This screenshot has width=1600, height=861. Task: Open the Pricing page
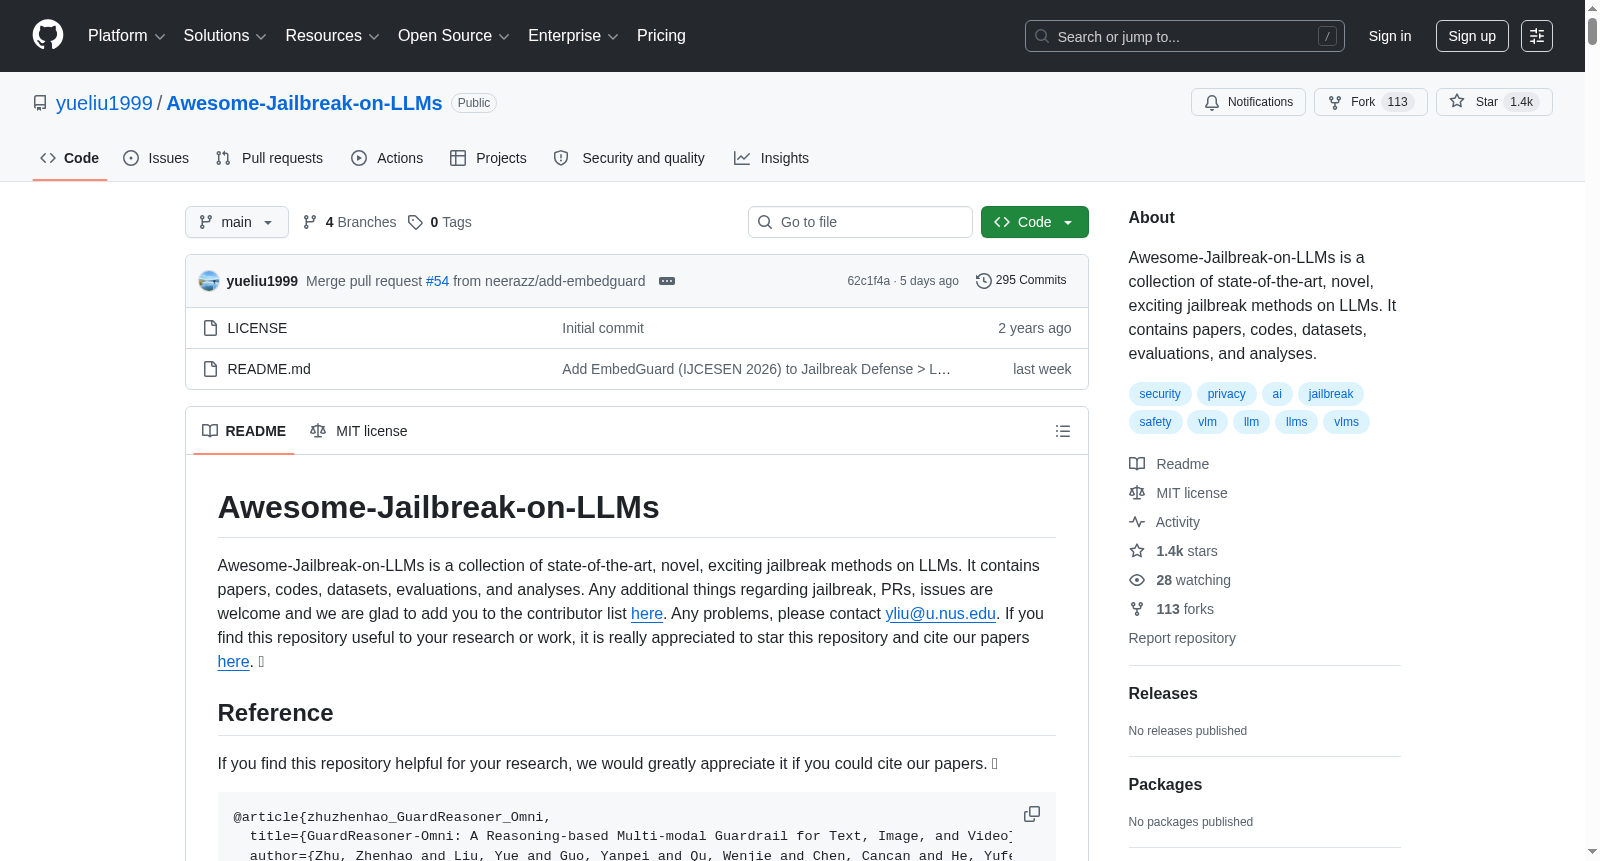pyautogui.click(x=661, y=36)
